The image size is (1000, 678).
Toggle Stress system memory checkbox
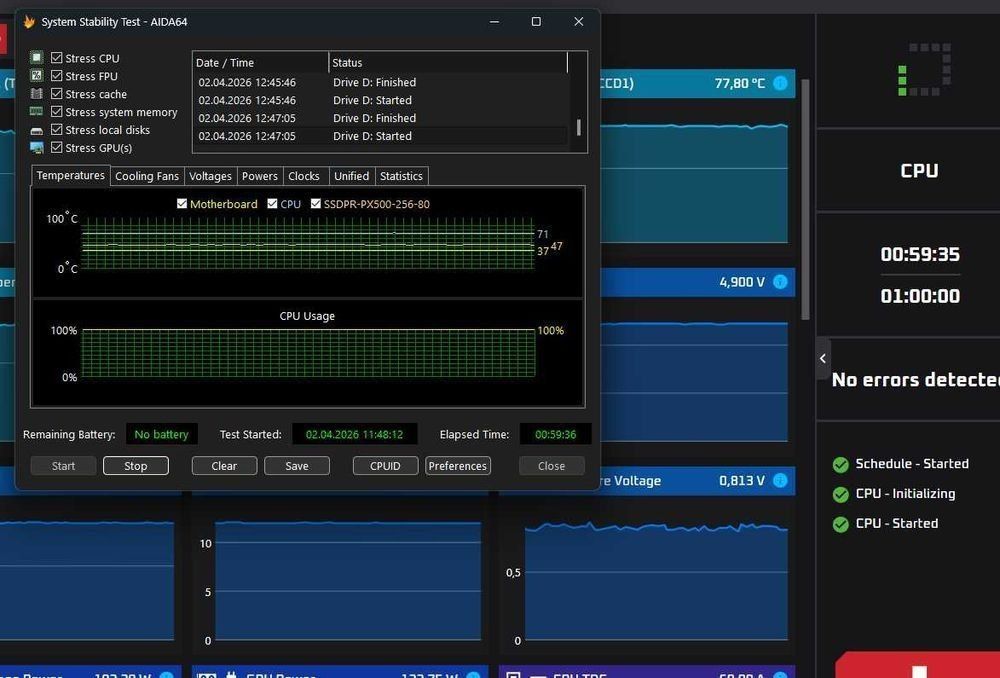click(x=57, y=112)
